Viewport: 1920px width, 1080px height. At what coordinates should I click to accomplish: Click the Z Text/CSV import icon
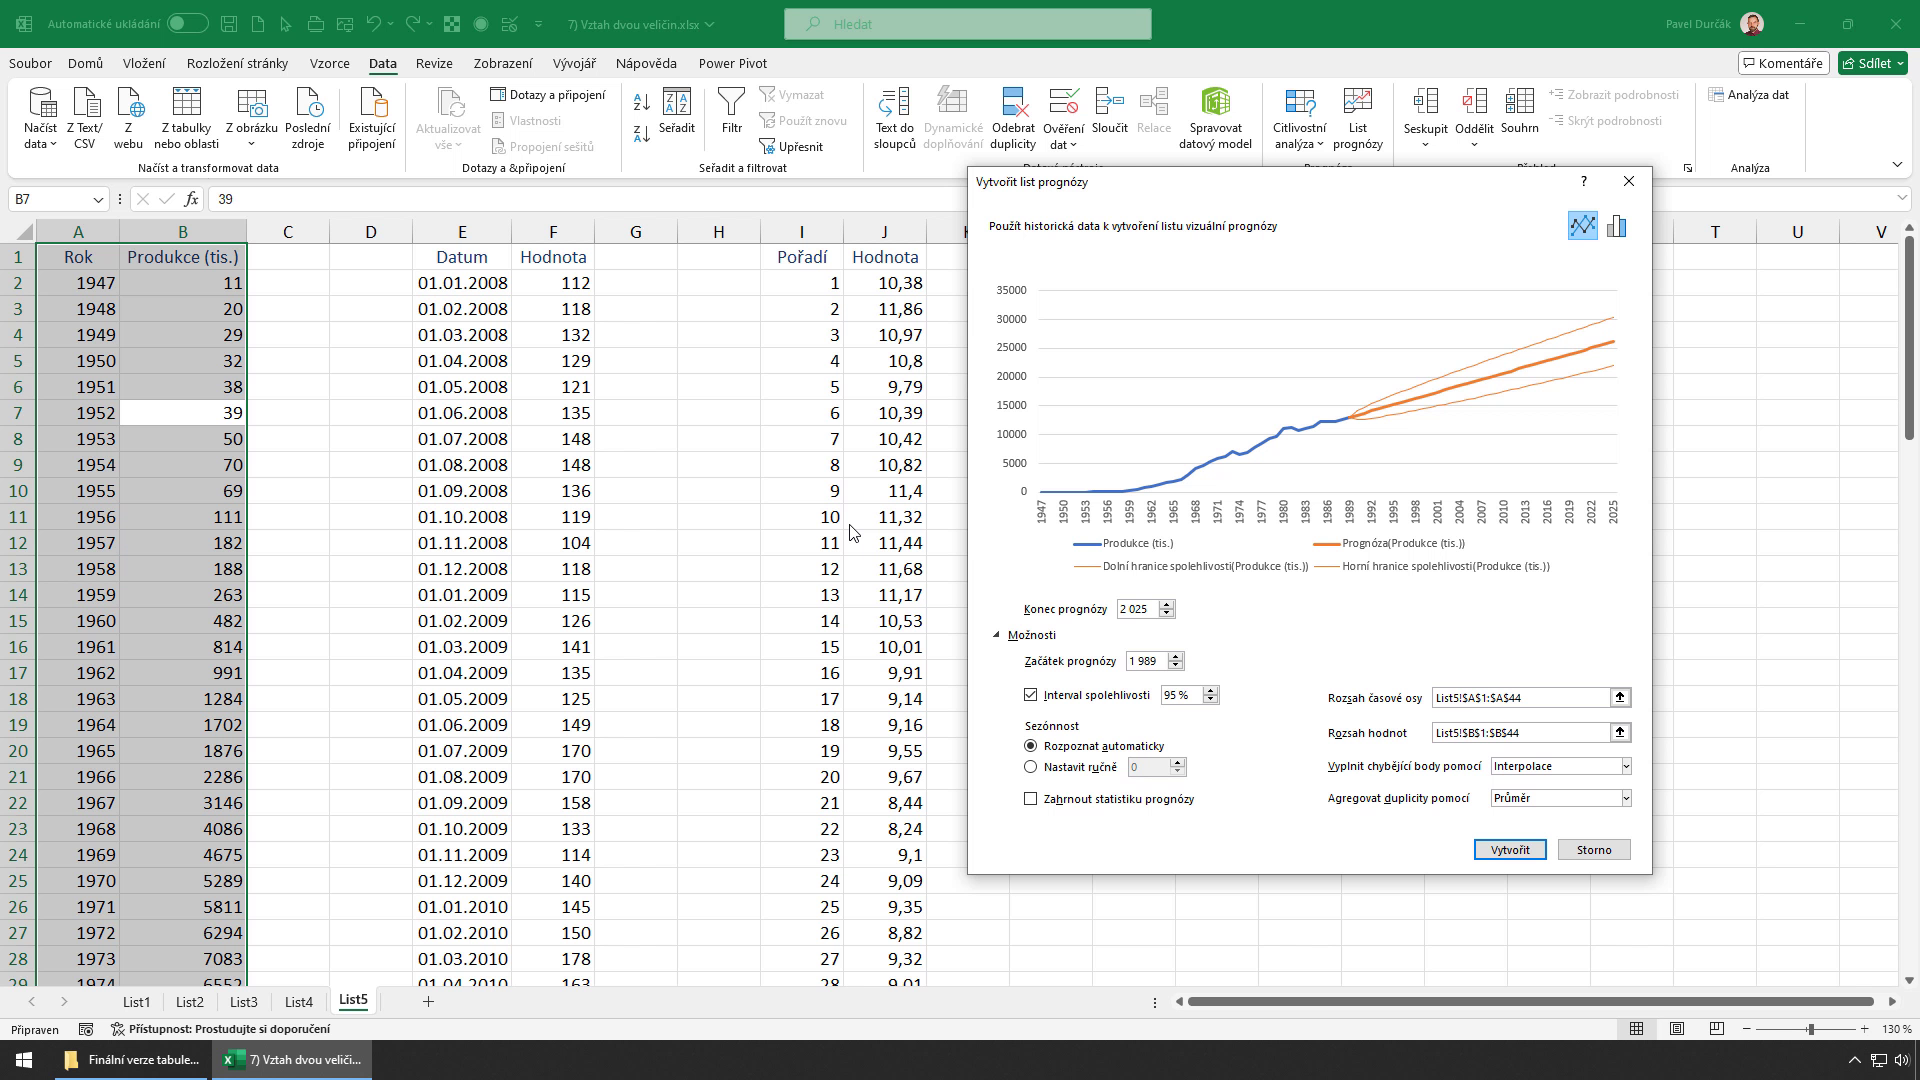pos(85,102)
